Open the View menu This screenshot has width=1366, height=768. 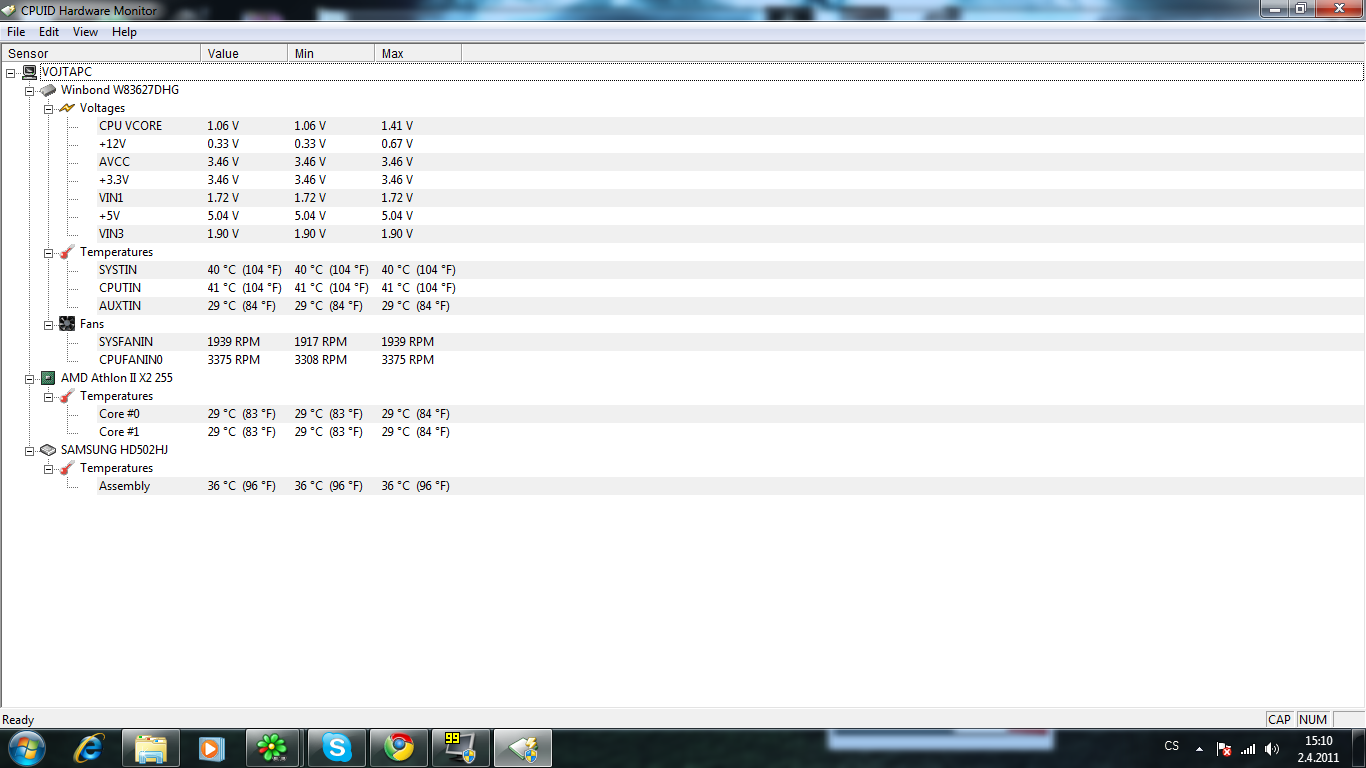click(x=86, y=32)
